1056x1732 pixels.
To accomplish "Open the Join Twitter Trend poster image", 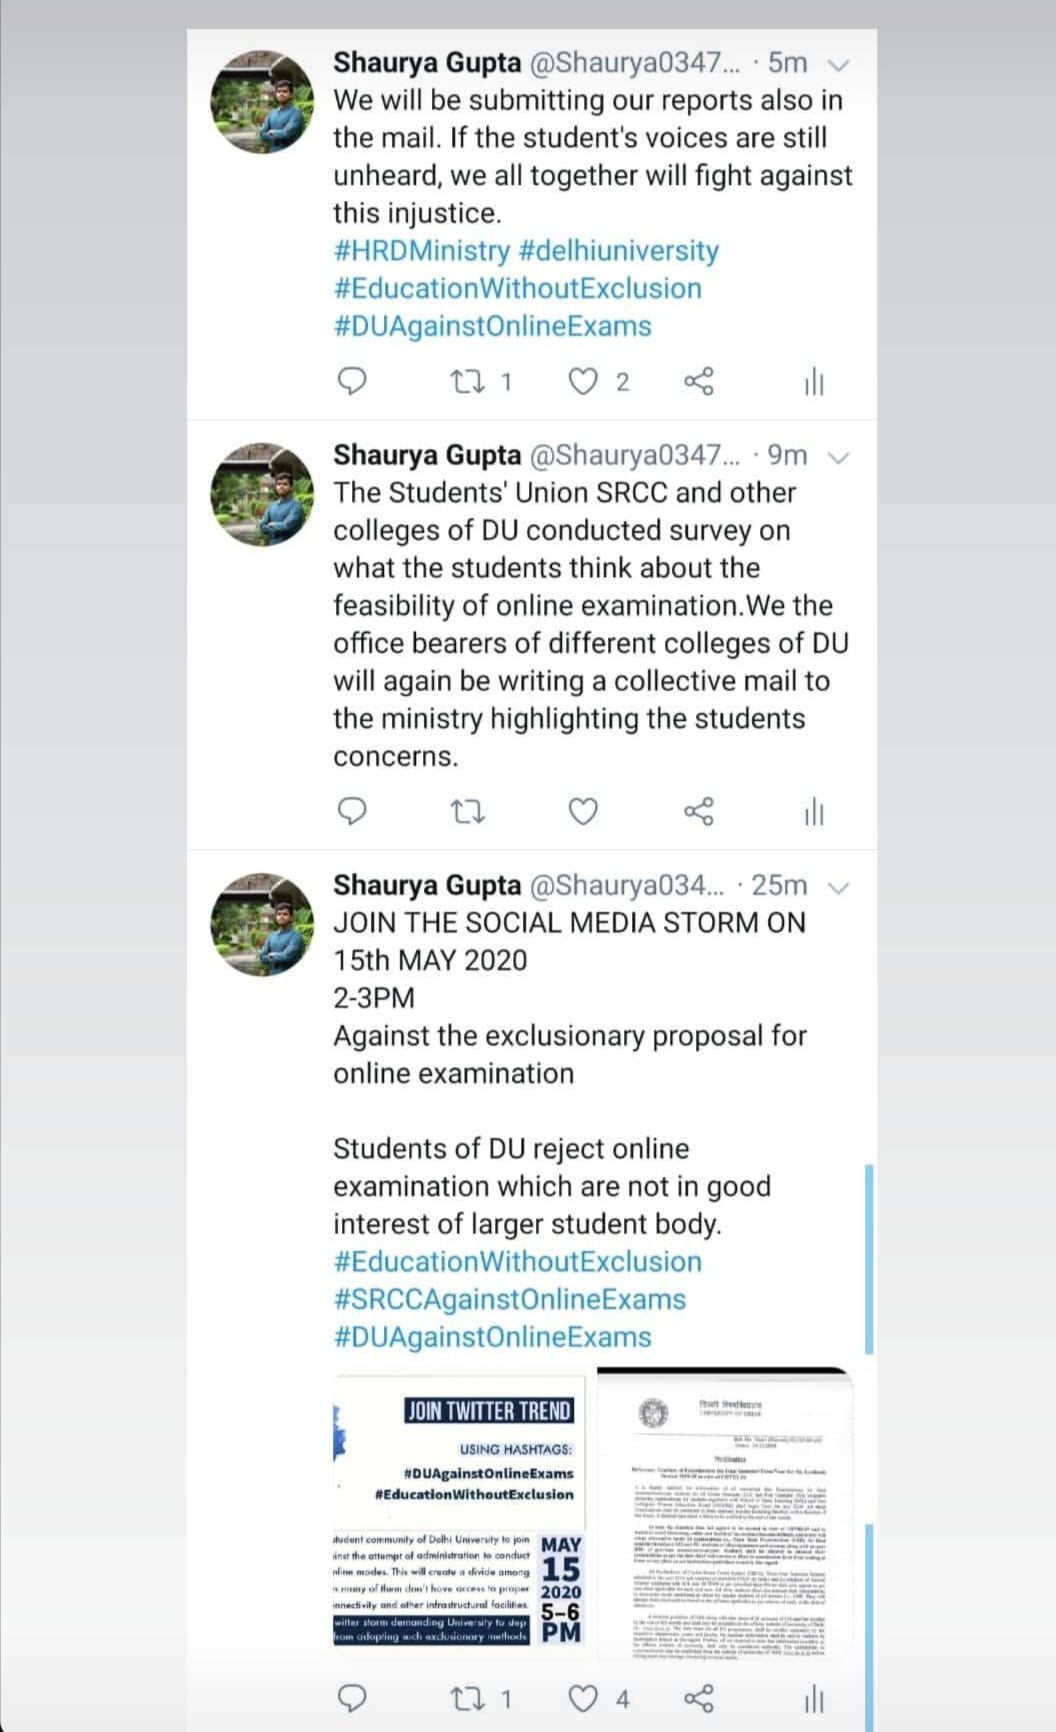I will 458,1516.
